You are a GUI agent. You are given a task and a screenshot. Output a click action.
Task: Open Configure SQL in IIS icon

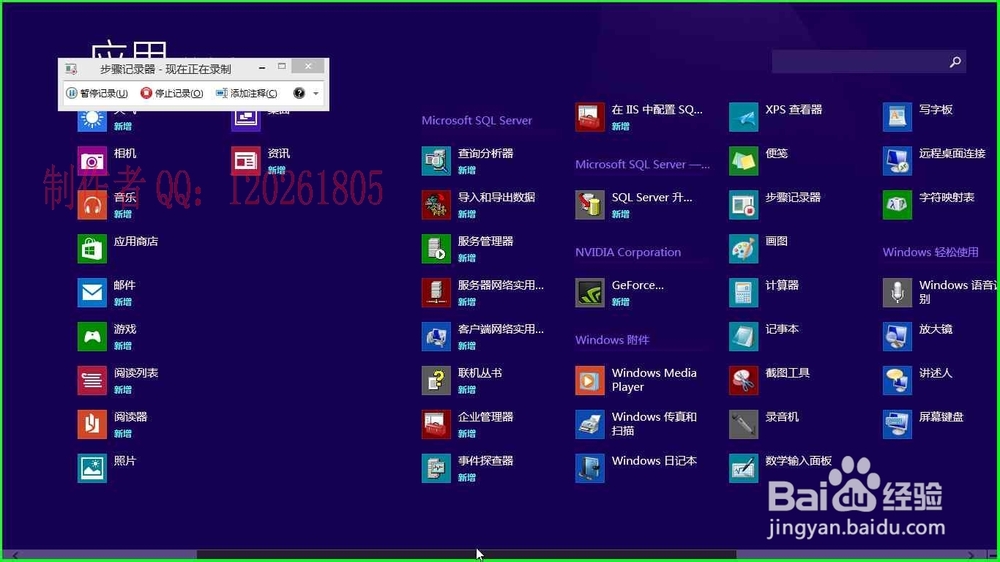590,117
